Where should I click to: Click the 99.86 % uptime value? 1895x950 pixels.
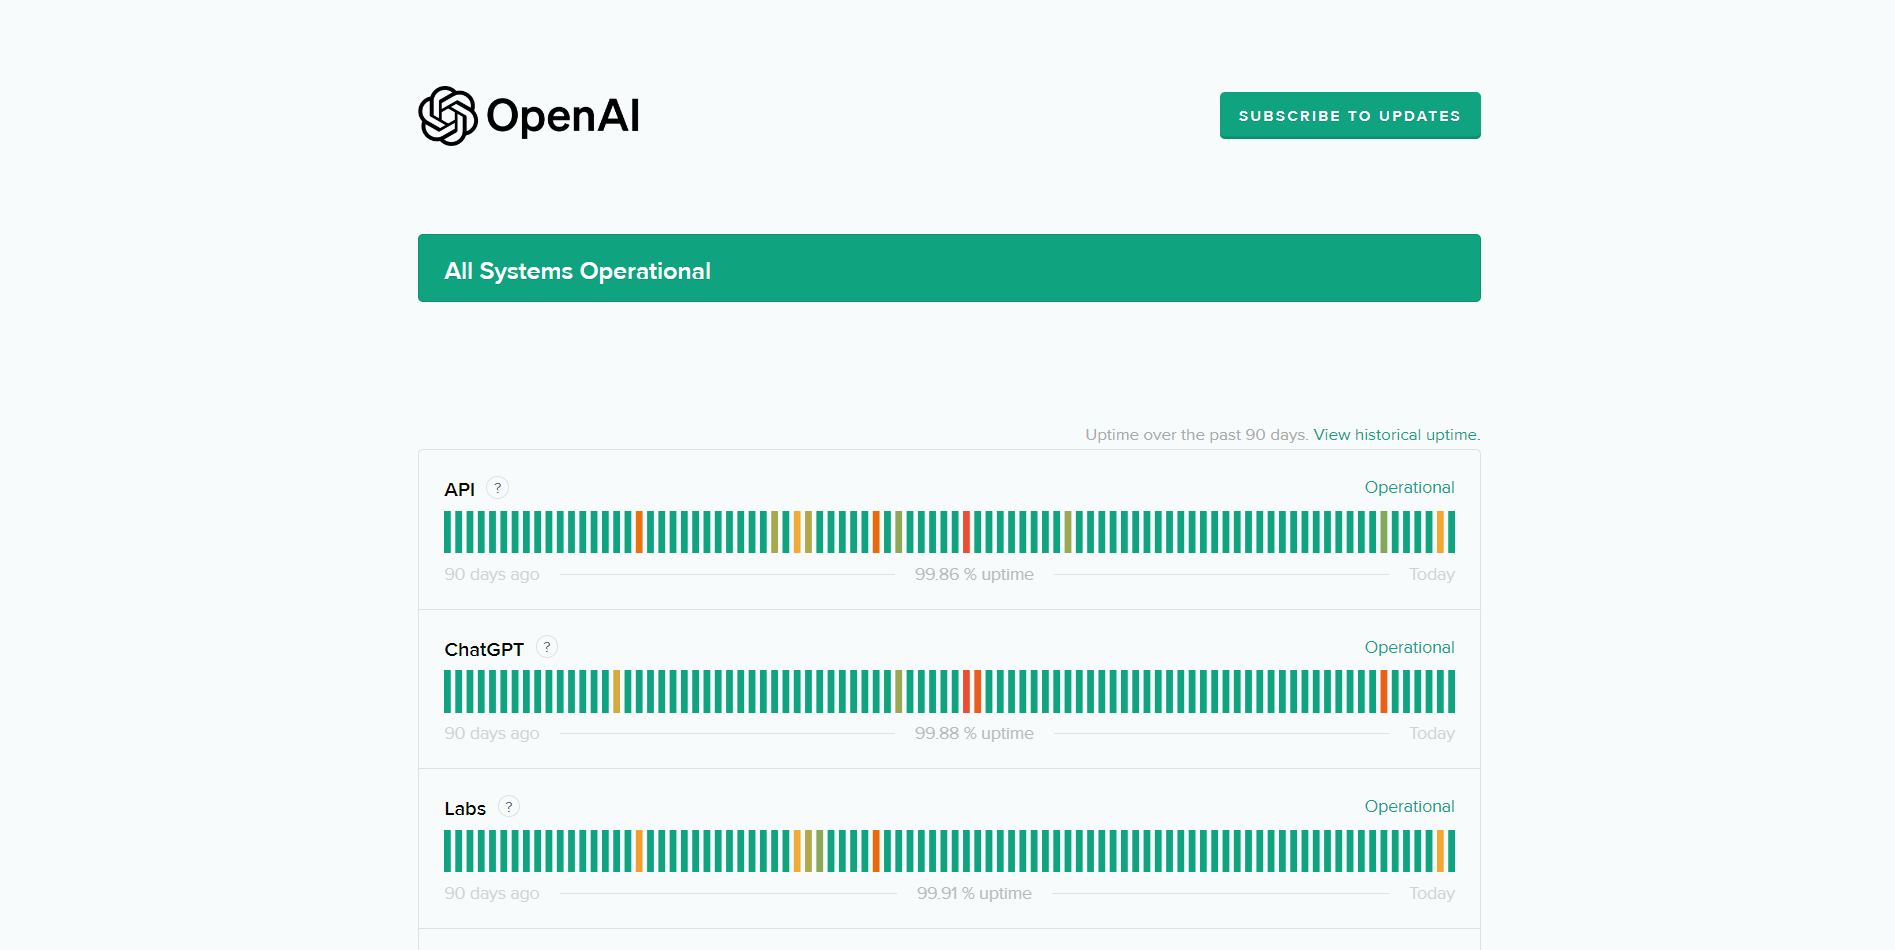click(x=974, y=574)
